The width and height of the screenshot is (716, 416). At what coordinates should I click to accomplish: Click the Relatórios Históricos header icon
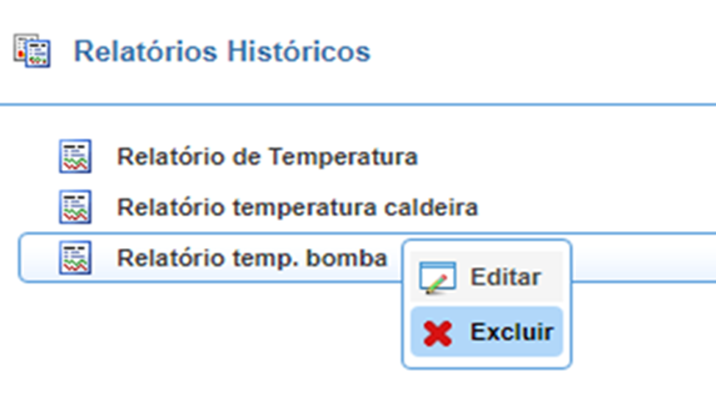coord(32,51)
